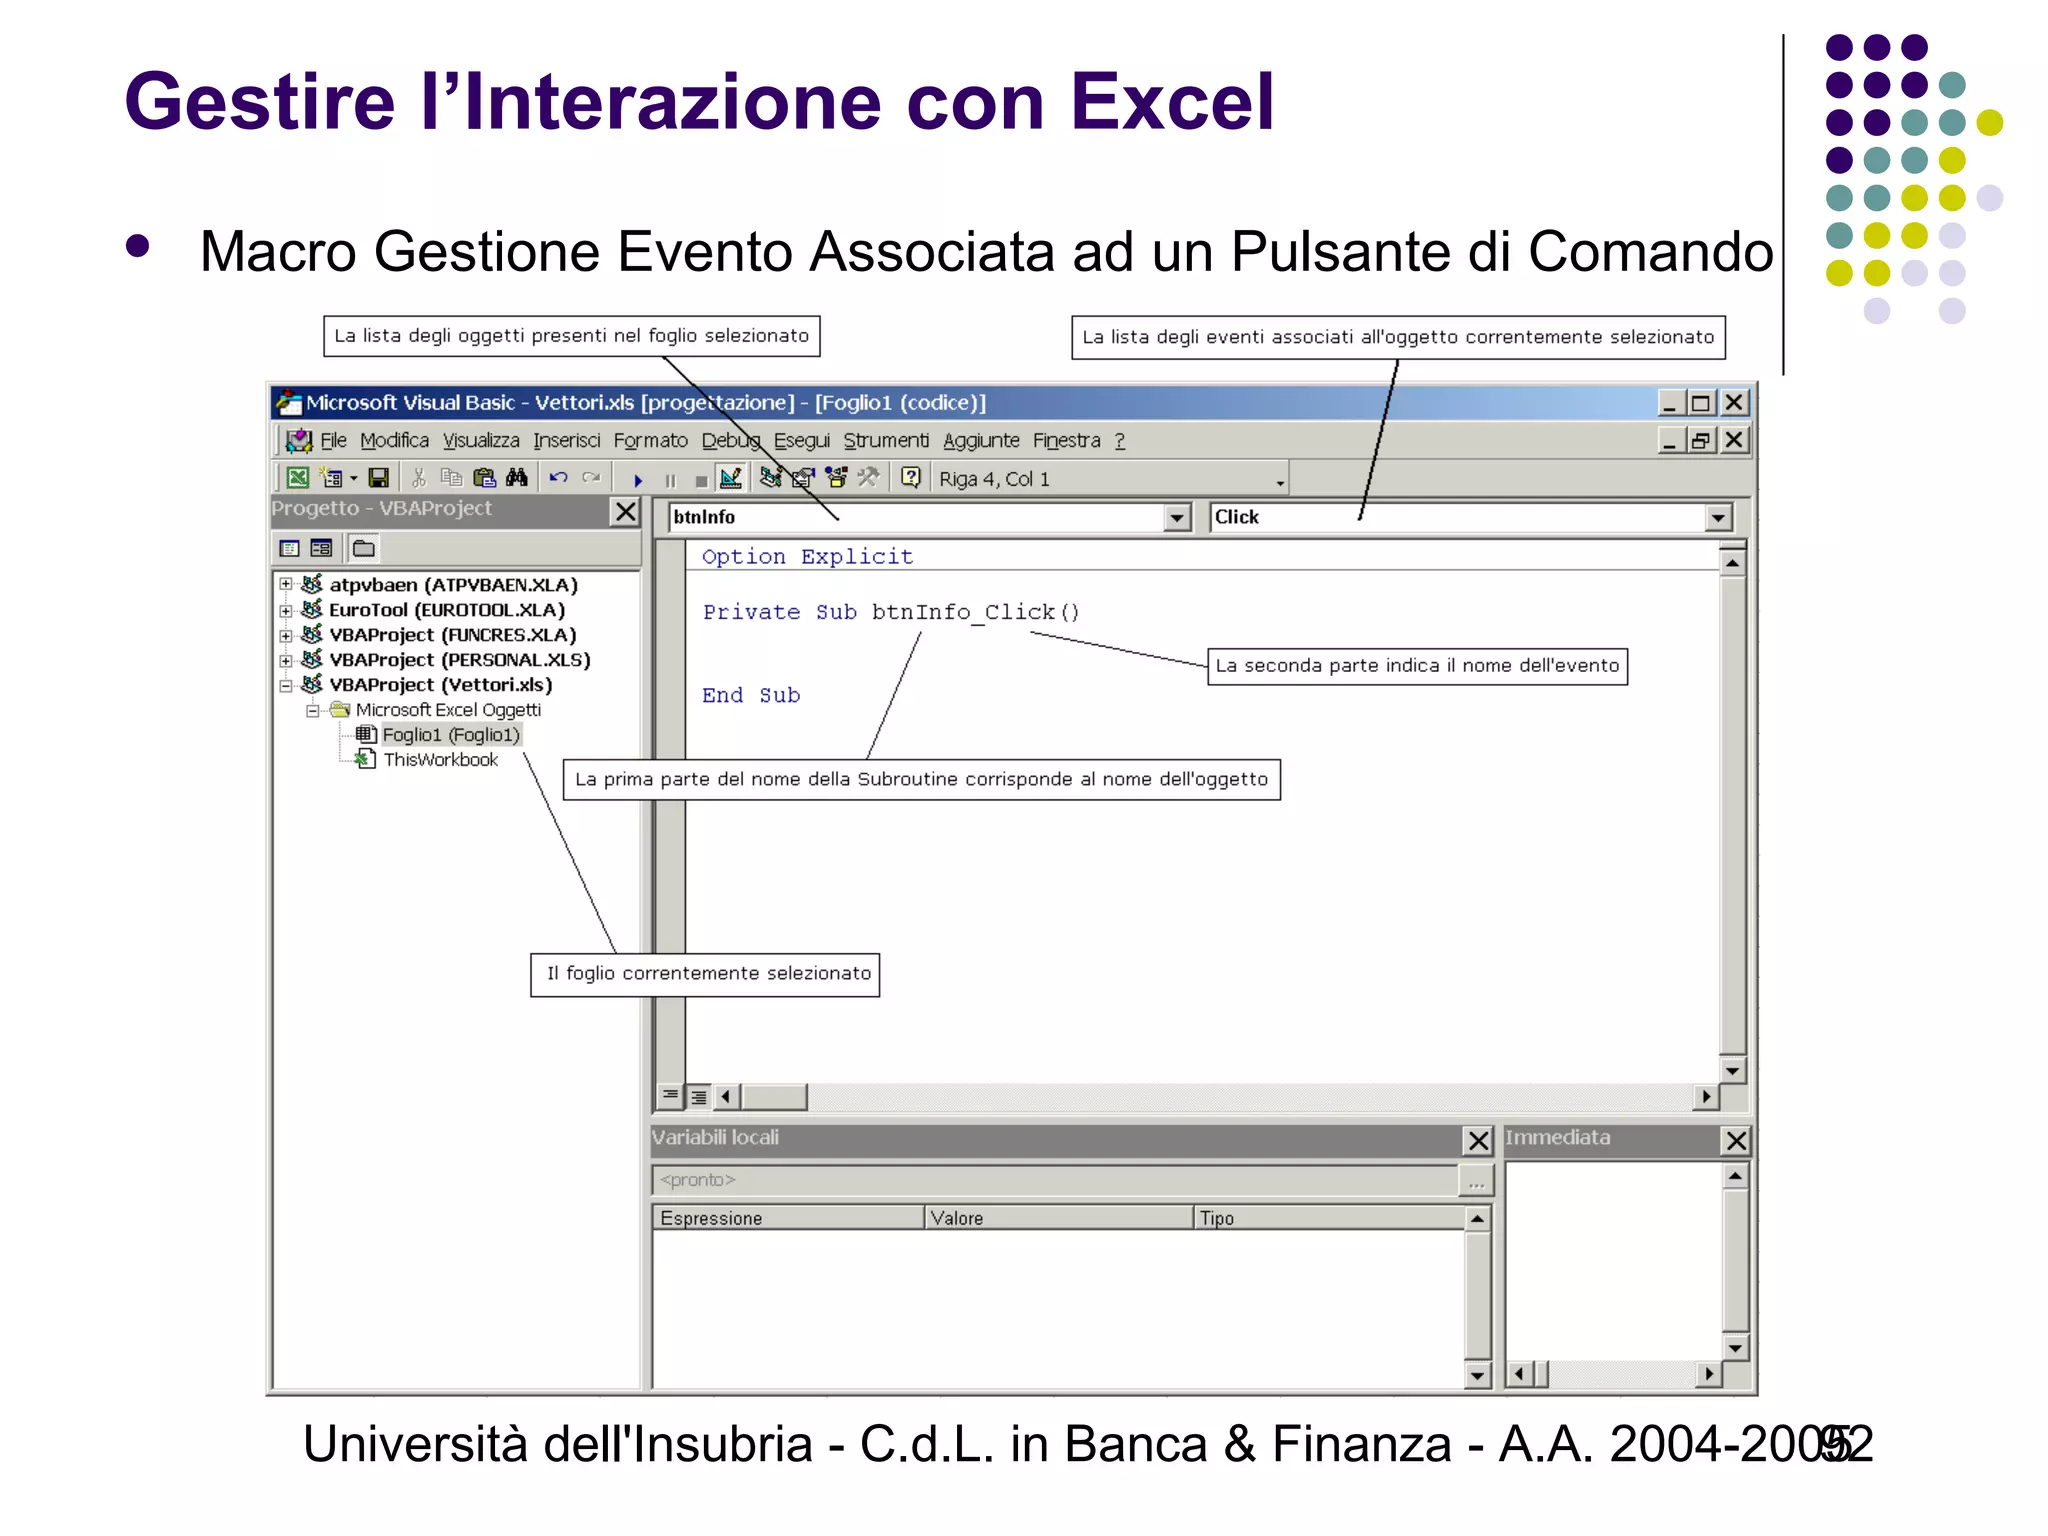Click the Insert UserForm toolbar icon
The width and height of the screenshot is (2048, 1536).
(330, 478)
